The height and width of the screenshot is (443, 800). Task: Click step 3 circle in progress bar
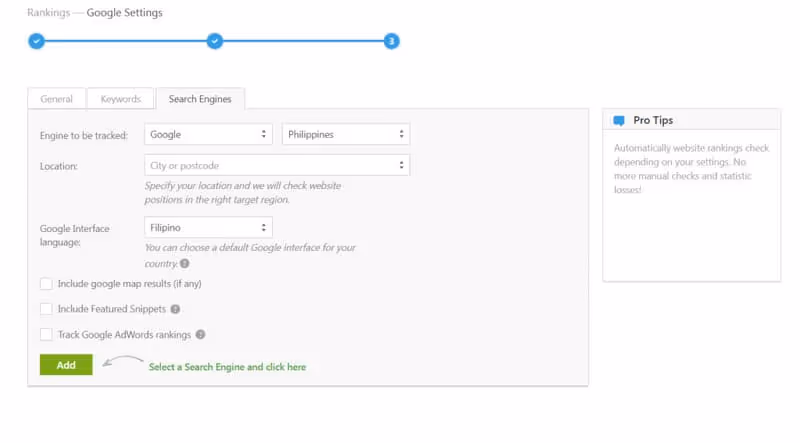(x=391, y=41)
